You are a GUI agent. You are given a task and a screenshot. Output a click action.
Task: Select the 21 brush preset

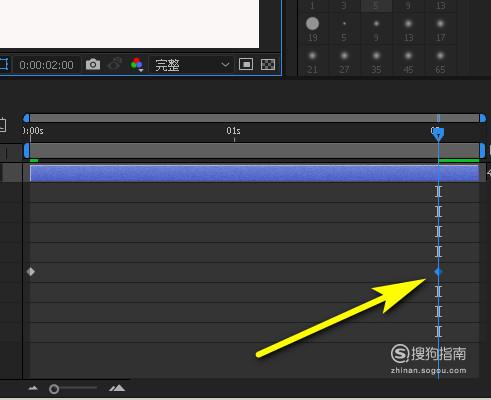[312, 62]
